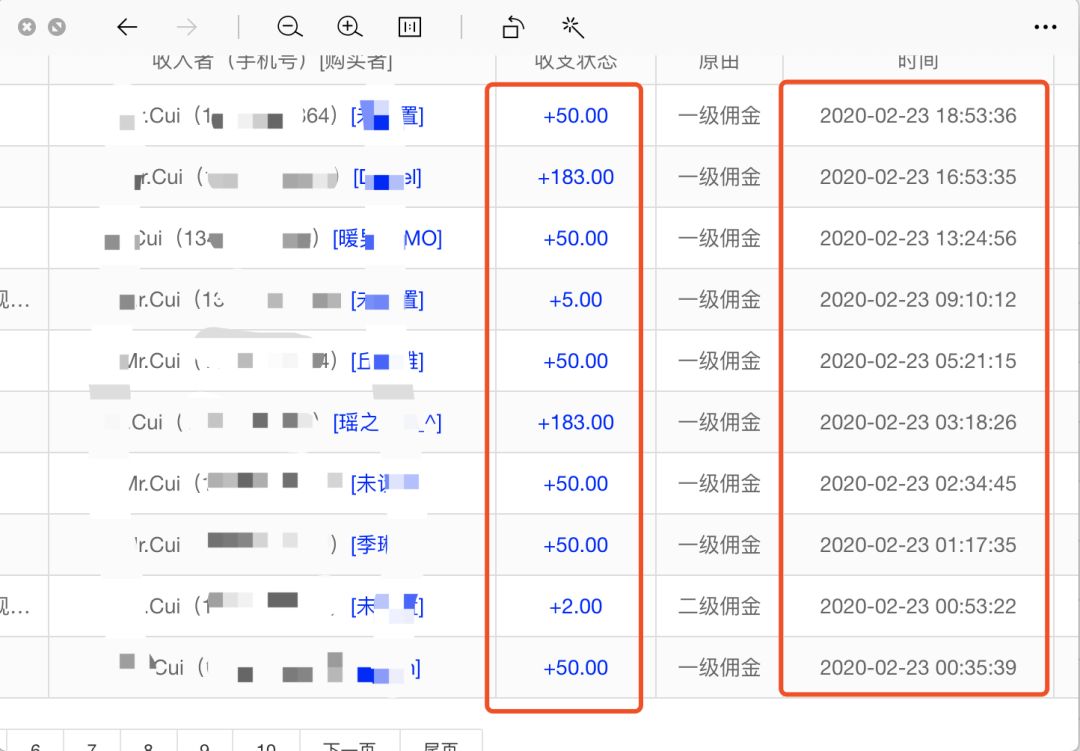Close the image viewer window
The height and width of the screenshot is (751, 1080).
27,27
